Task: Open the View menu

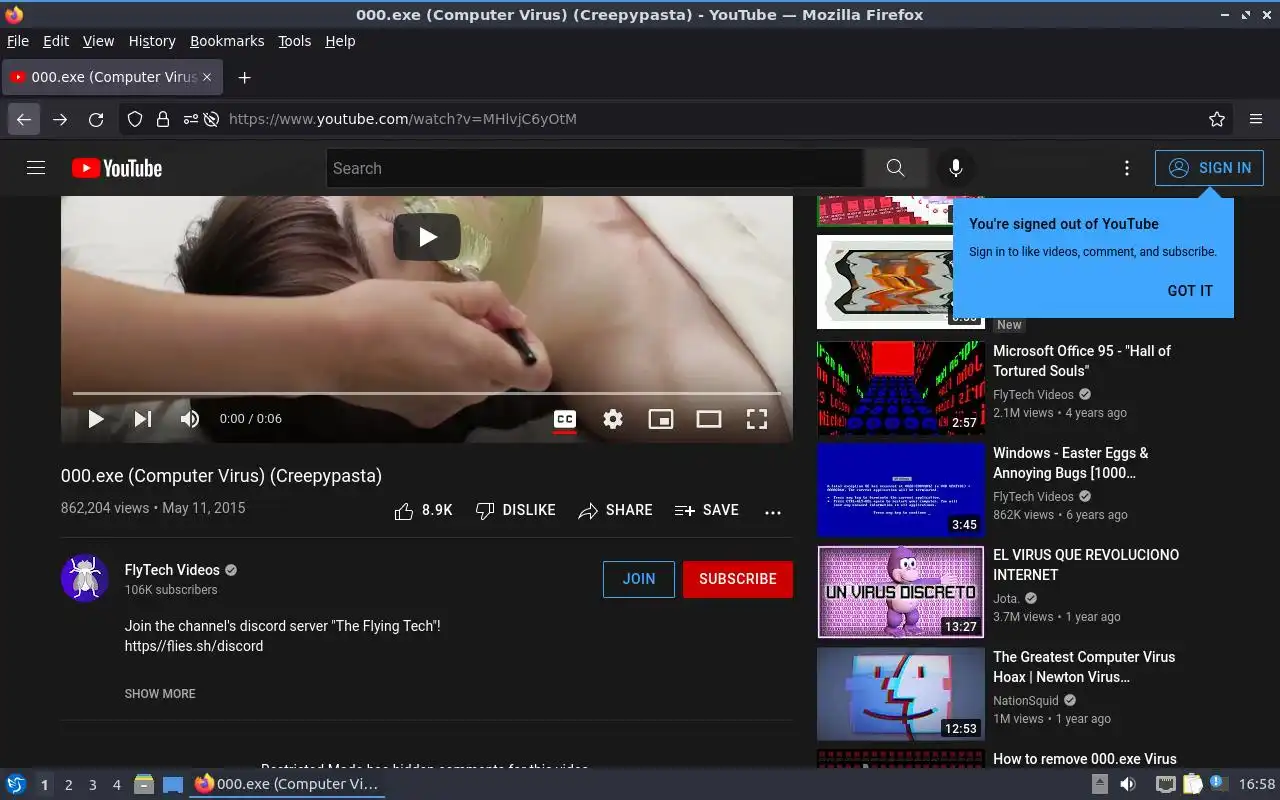Action: pyautogui.click(x=98, y=41)
